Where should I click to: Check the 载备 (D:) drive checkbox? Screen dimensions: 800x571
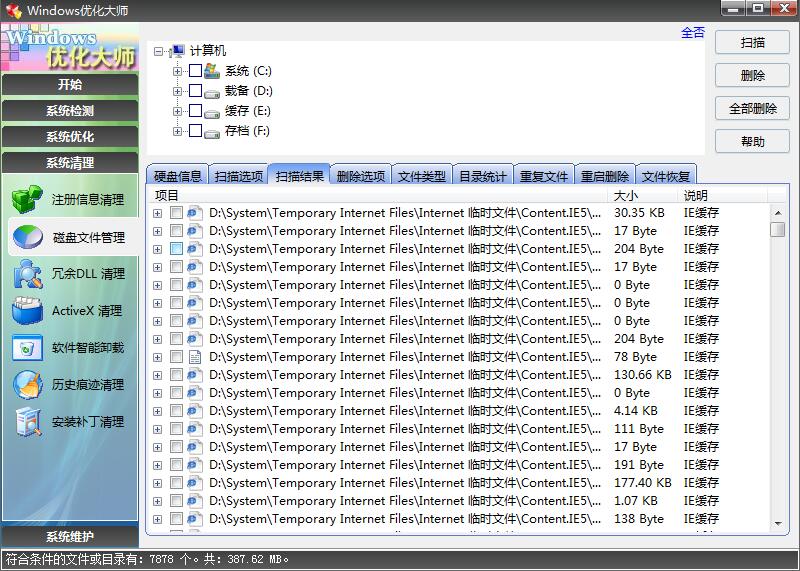click(195, 90)
